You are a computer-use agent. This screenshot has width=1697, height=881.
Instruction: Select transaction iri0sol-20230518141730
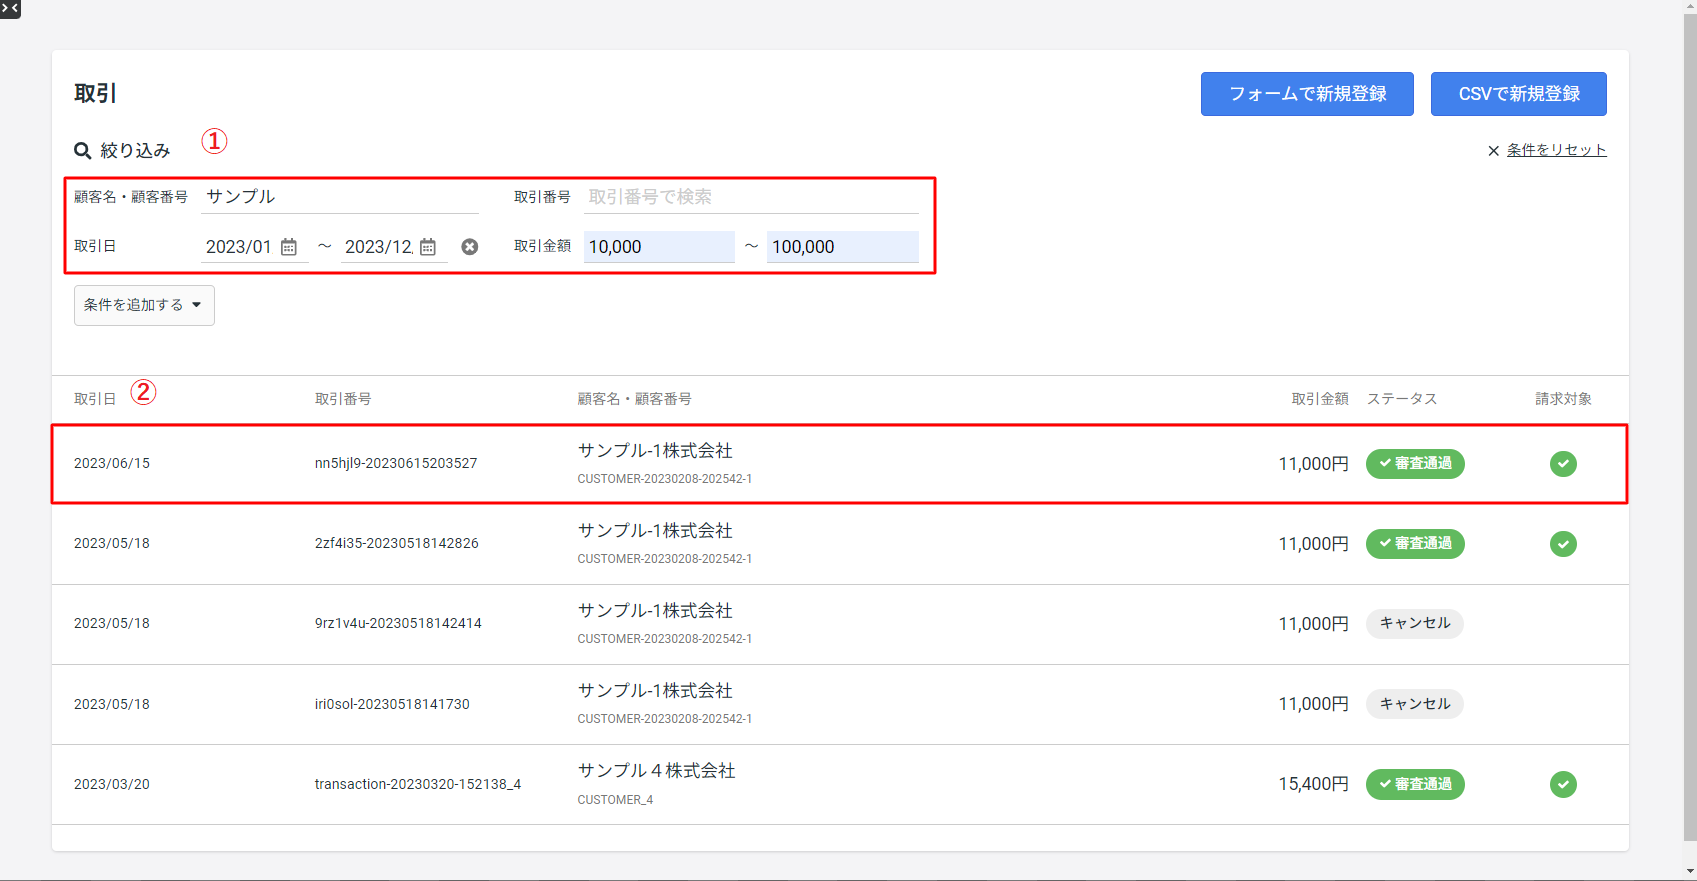point(392,704)
